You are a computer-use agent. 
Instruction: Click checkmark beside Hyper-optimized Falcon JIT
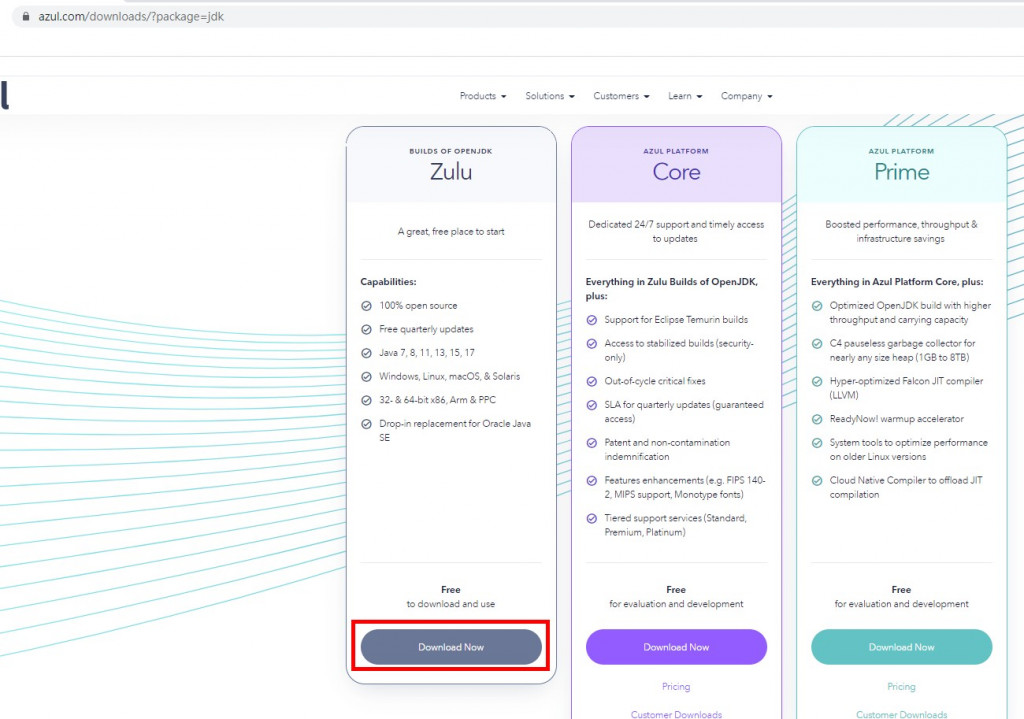pos(817,381)
